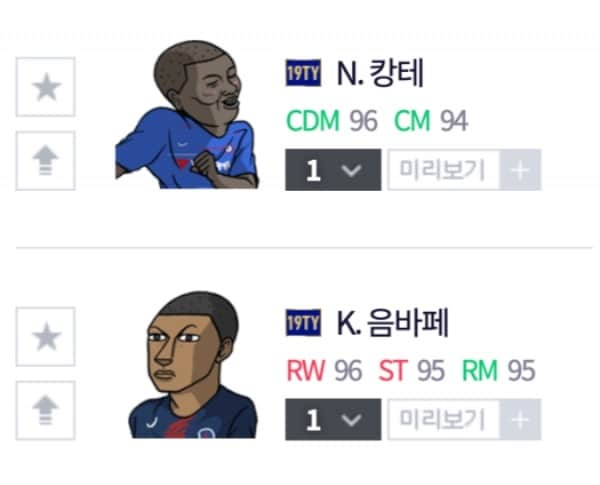This screenshot has width=600, height=485.
Task: Select the CDM 96 position rating of 캉테
Action: click(332, 121)
